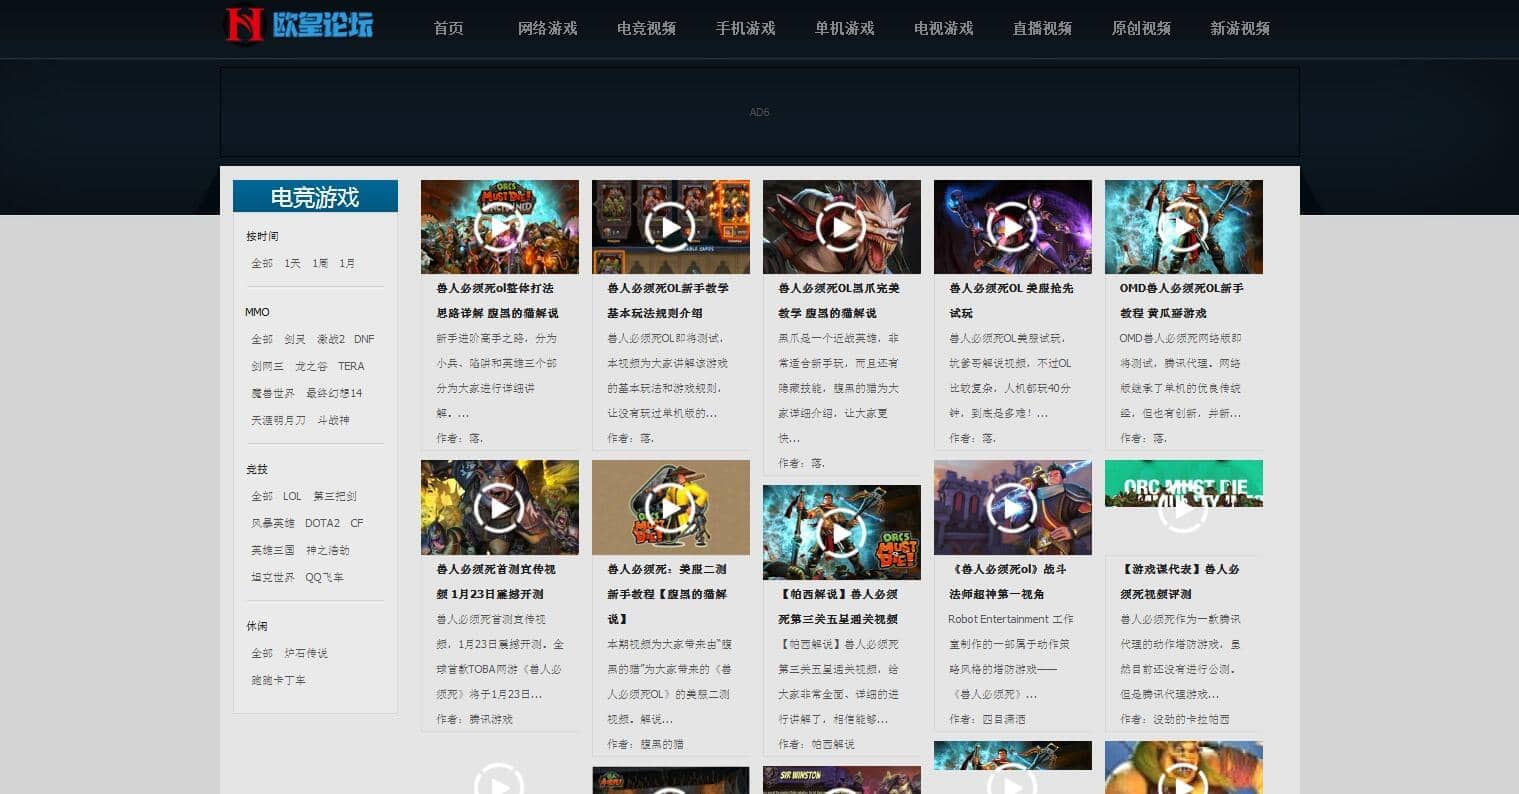Viewport: 1519px width, 794px height.
Task: Choose the CF game filter
Action: [357, 523]
